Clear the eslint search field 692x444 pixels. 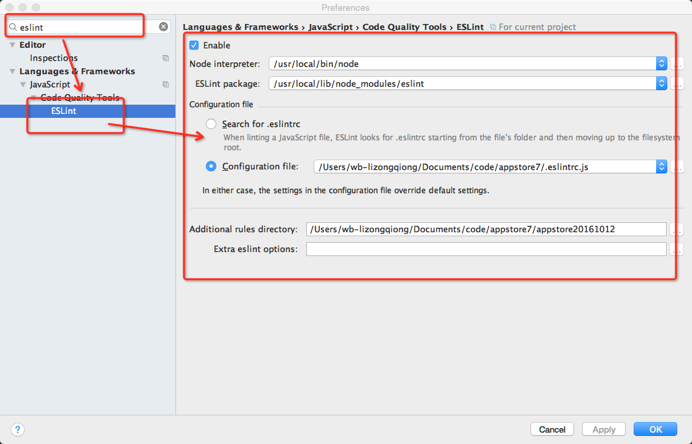coord(163,27)
